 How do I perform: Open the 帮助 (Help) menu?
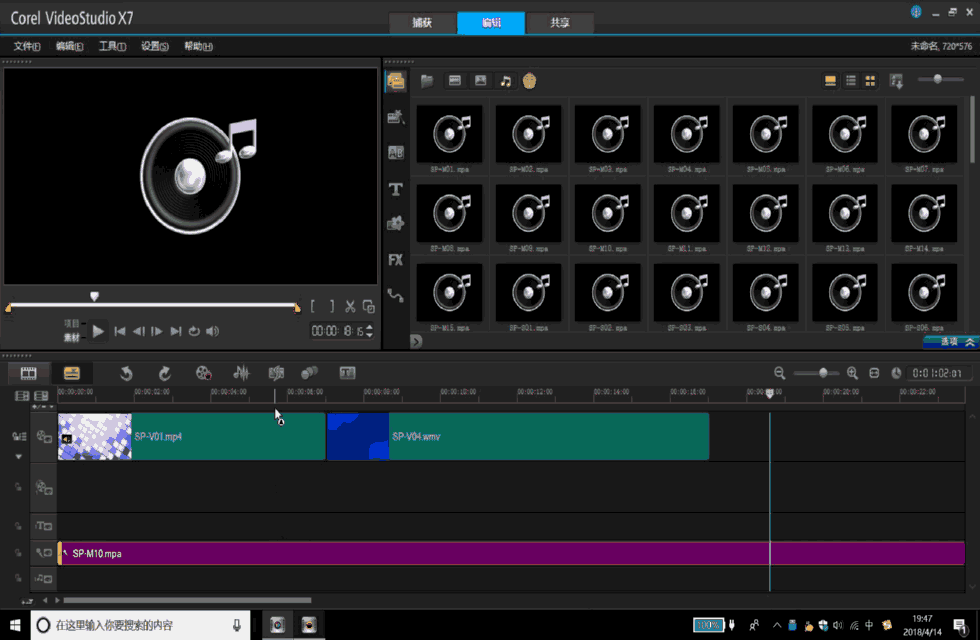click(198, 46)
